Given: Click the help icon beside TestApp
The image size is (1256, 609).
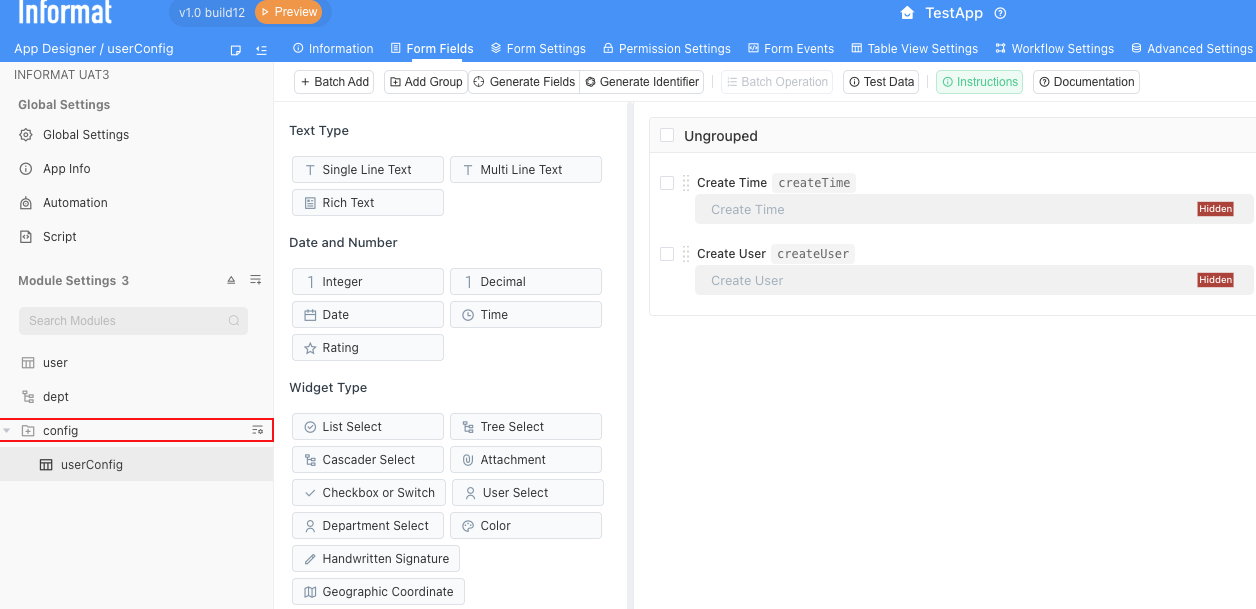Looking at the screenshot, I should pyautogui.click(x=1000, y=13).
